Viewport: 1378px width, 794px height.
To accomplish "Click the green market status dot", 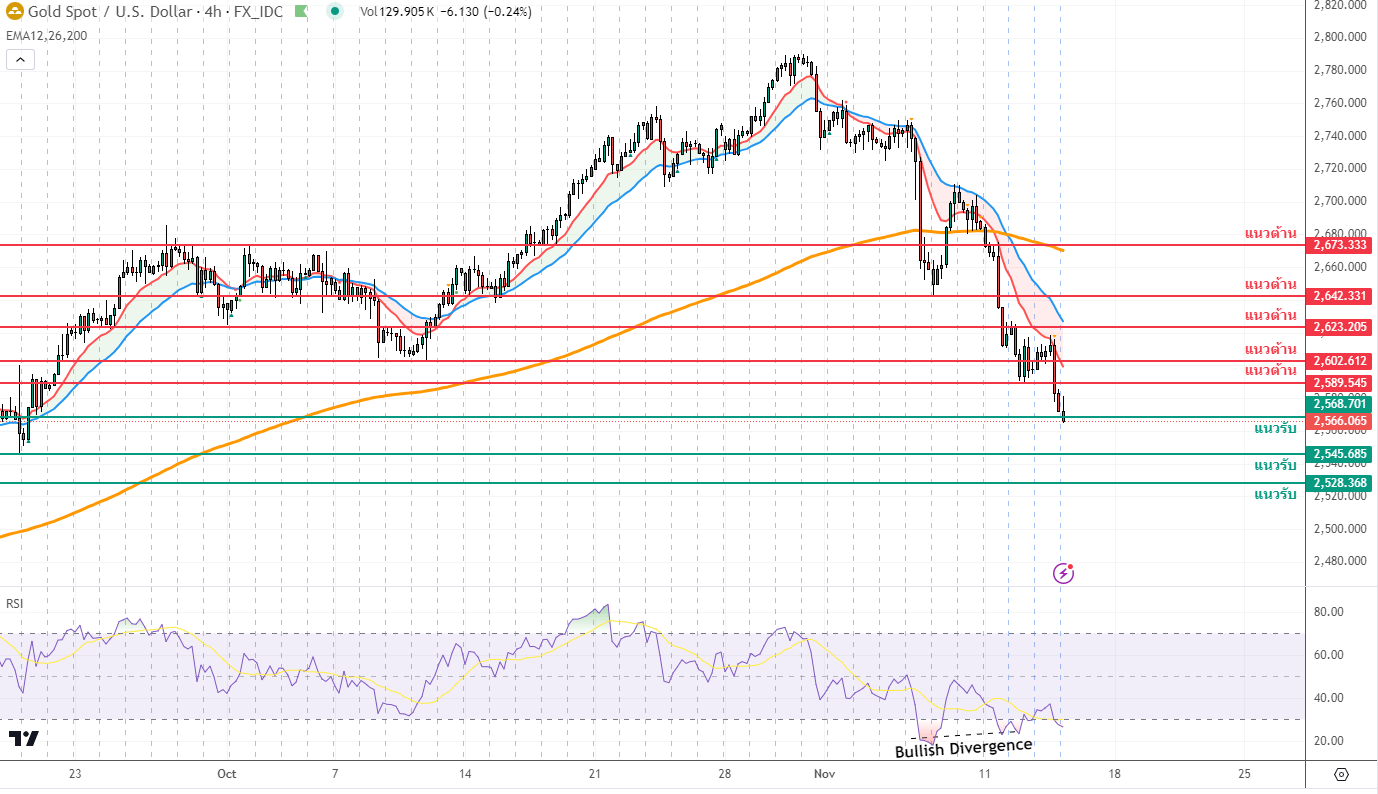I will (x=336, y=12).
